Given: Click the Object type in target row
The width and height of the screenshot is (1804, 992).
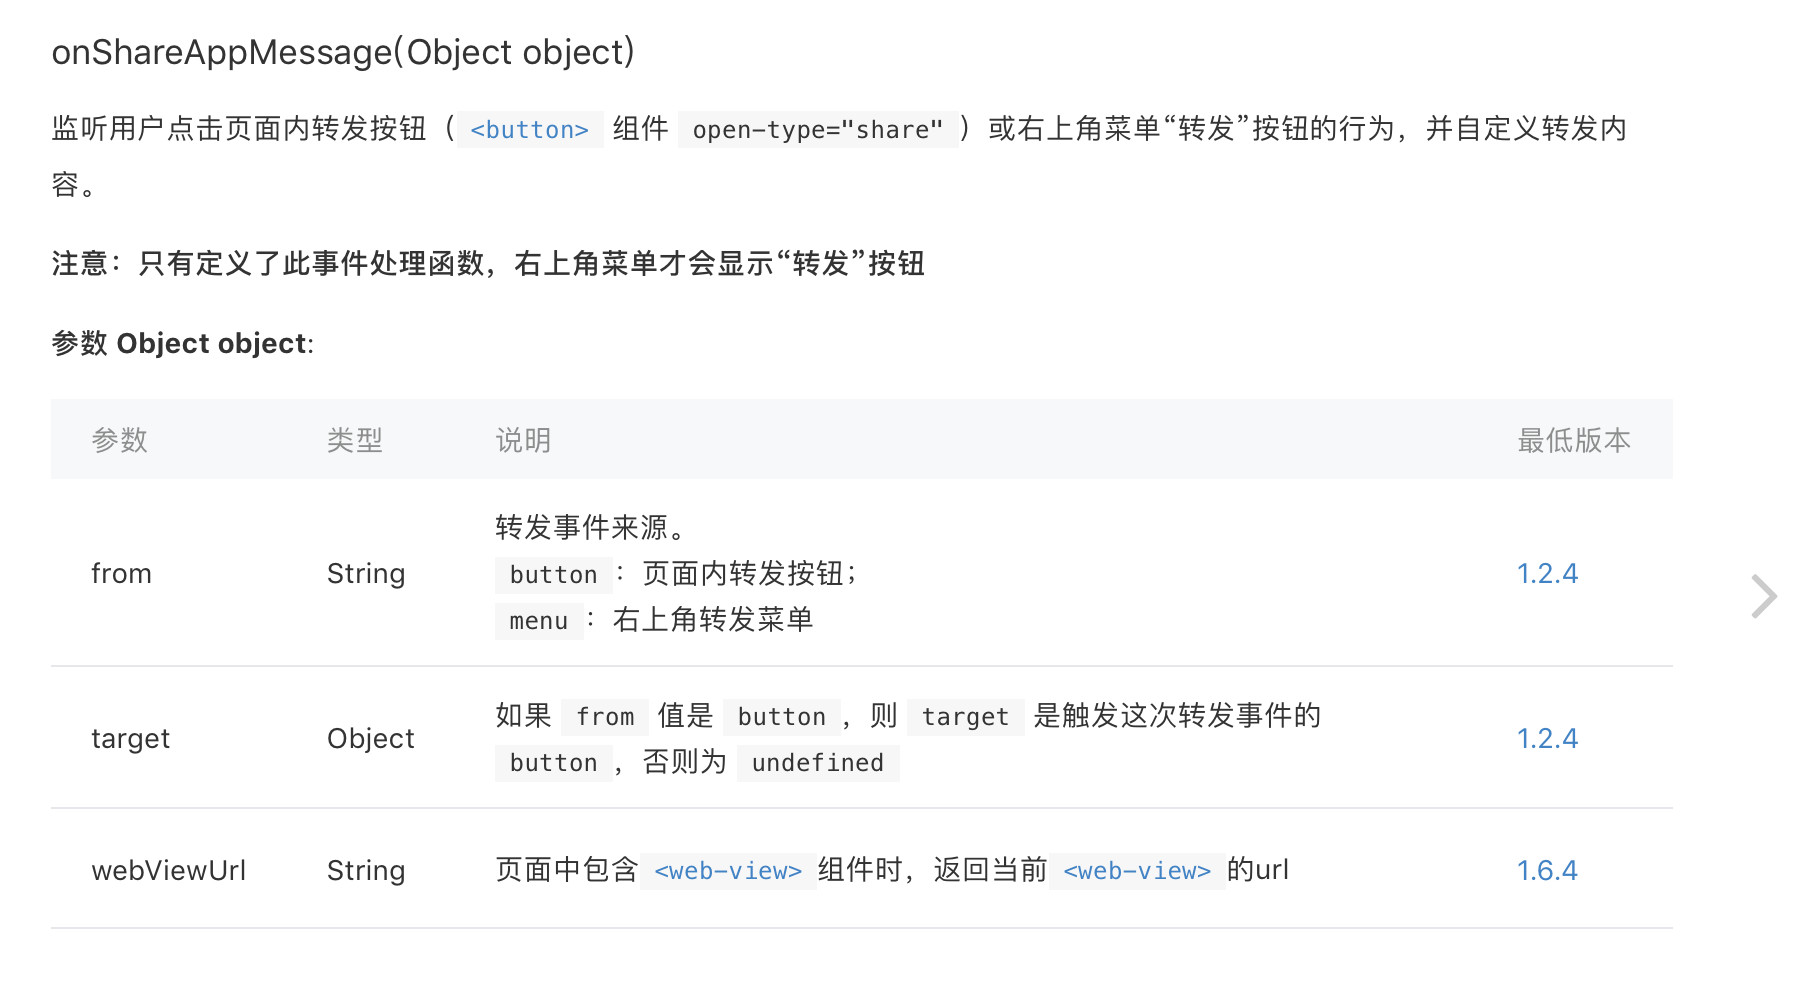Looking at the screenshot, I should 371,739.
